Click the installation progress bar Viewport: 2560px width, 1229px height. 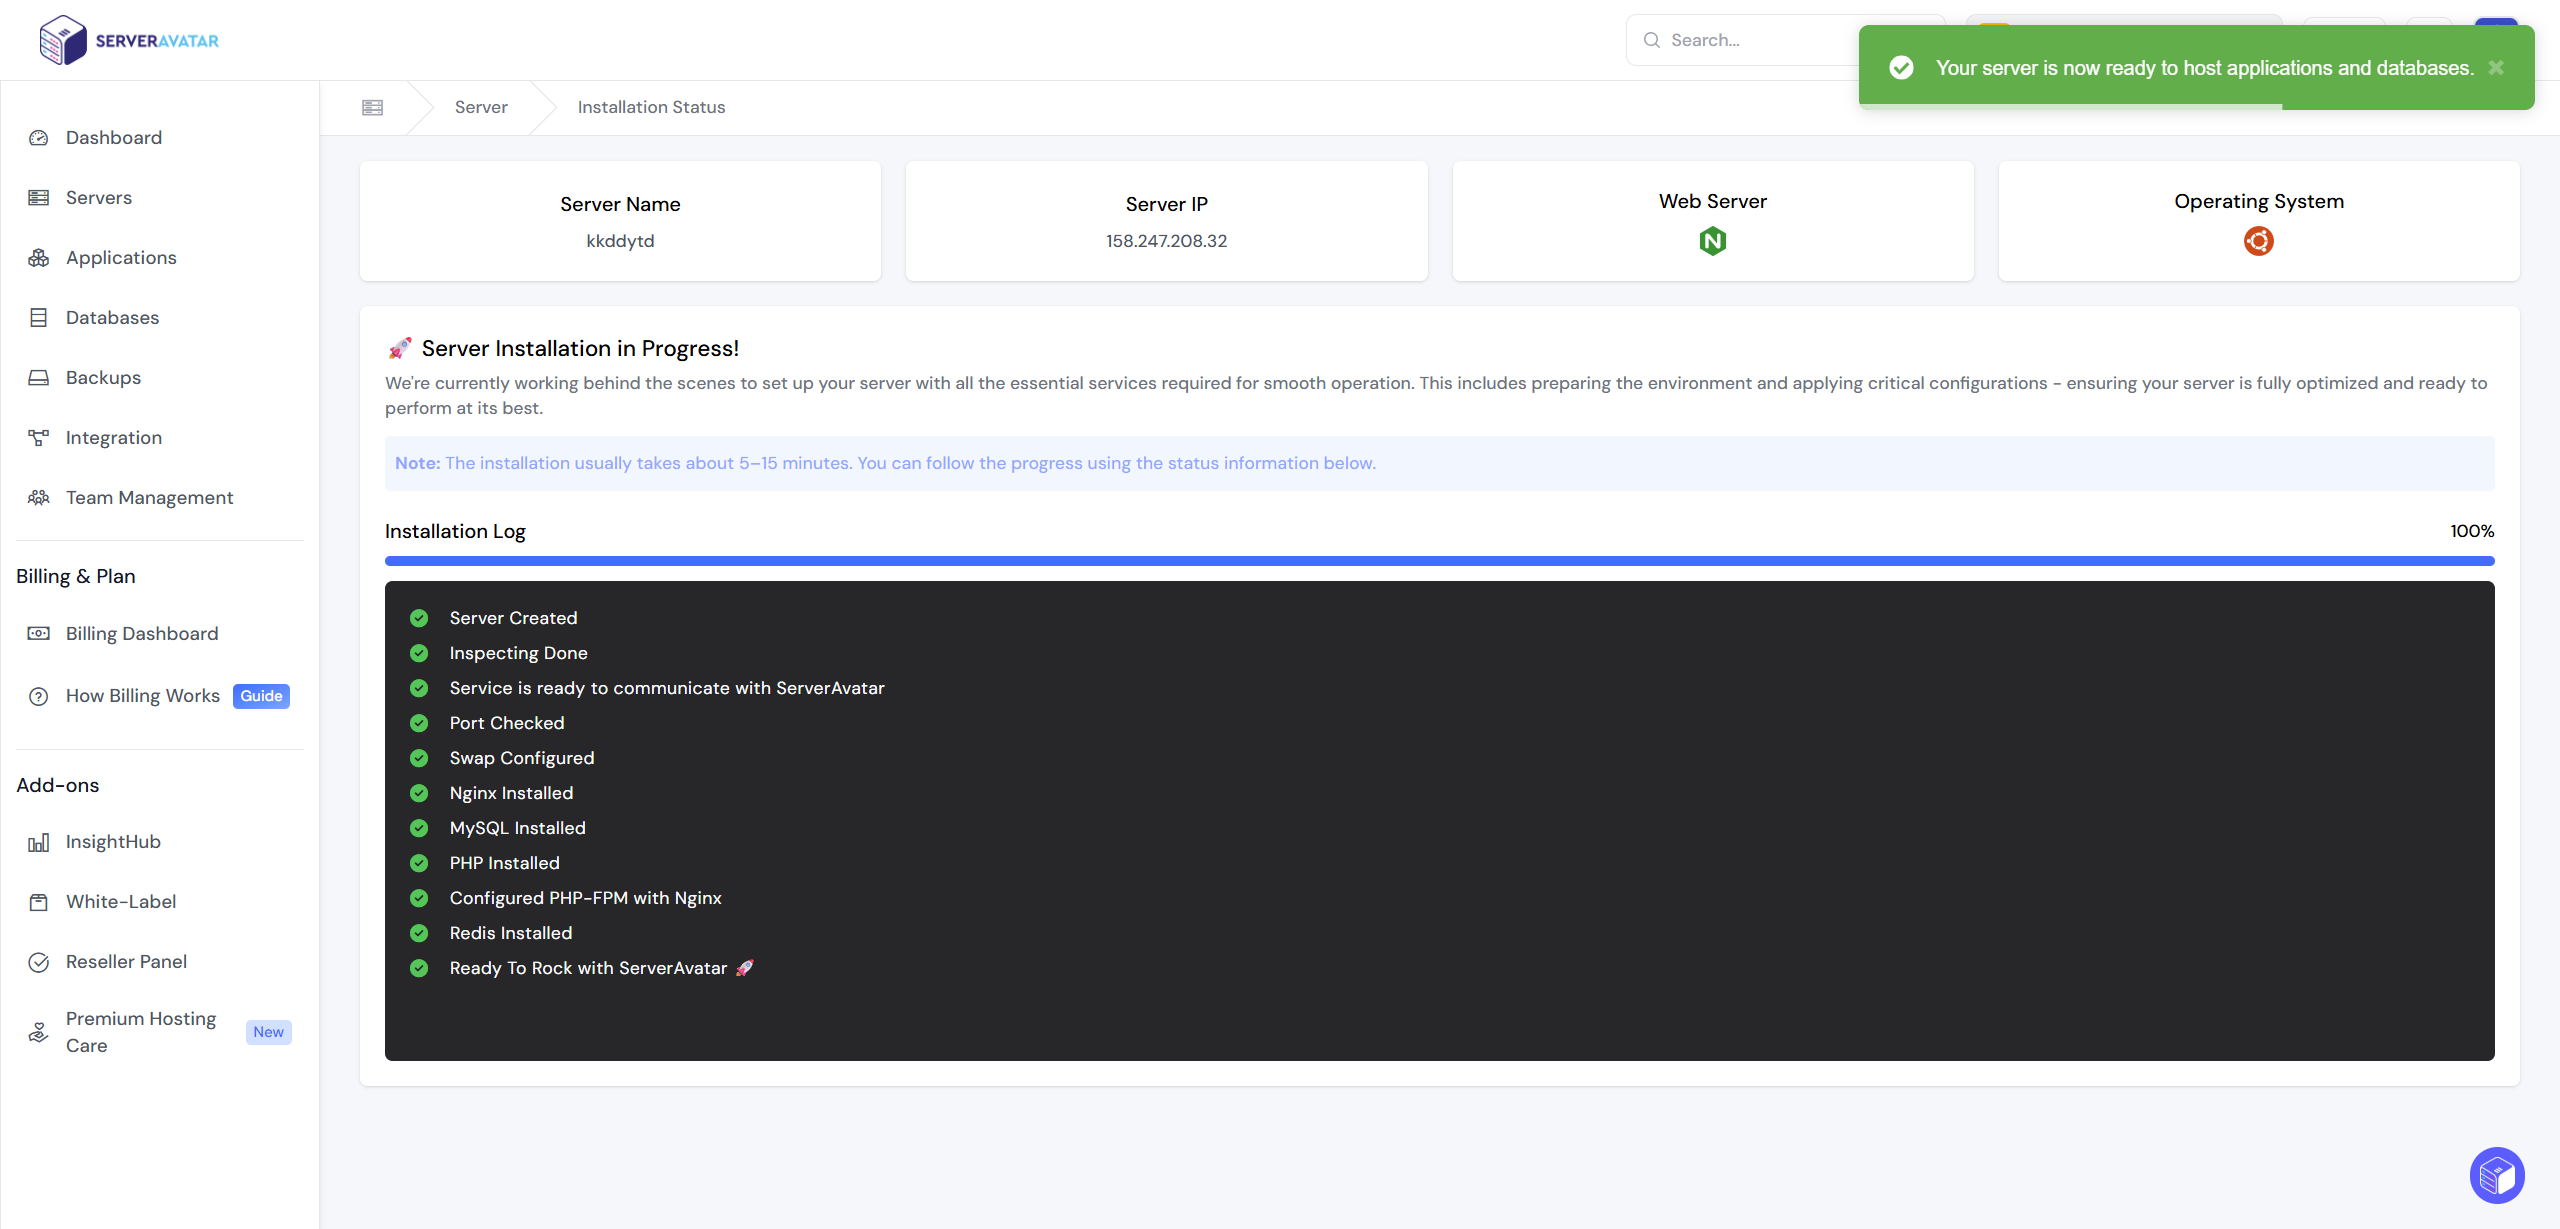(1440, 561)
